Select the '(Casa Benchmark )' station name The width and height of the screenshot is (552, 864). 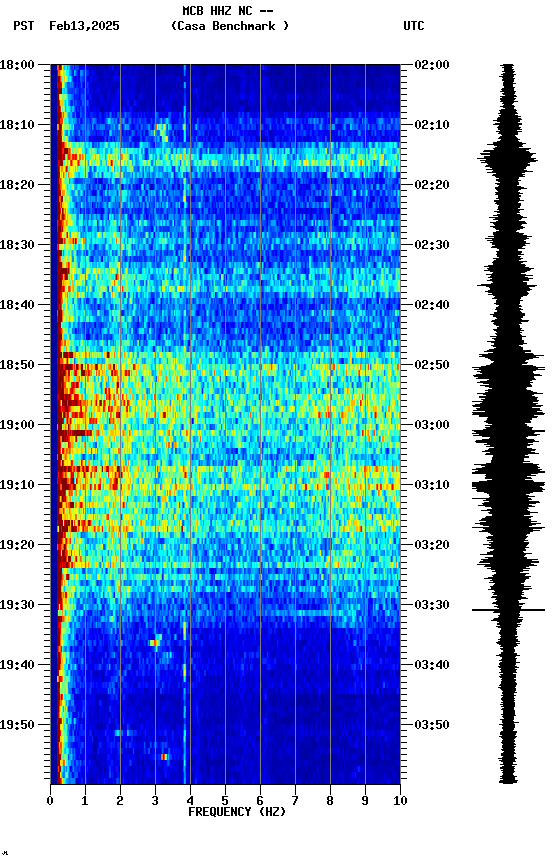(x=230, y=26)
